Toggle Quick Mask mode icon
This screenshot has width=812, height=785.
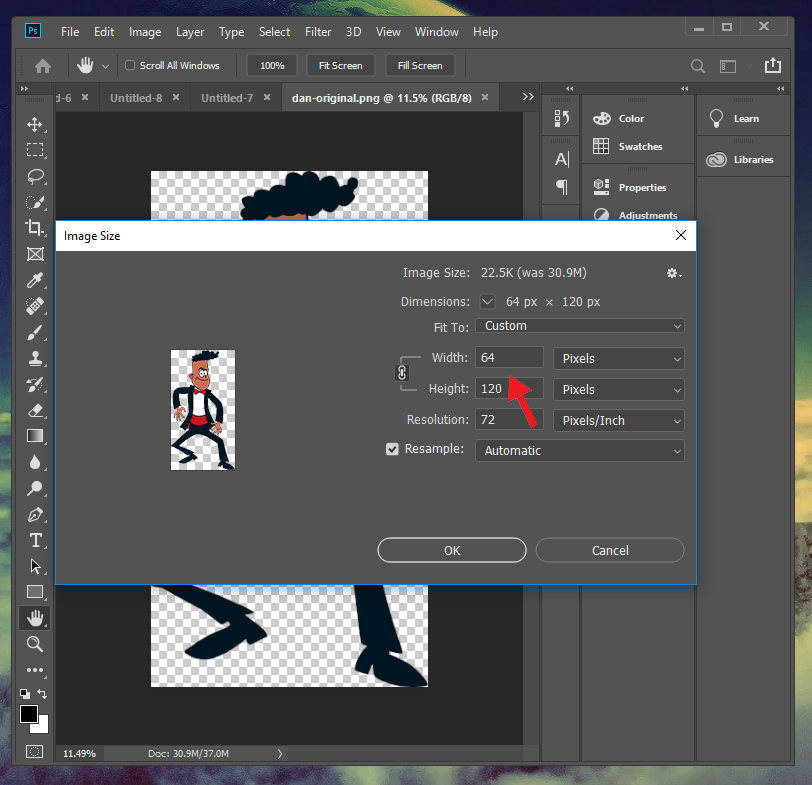pyautogui.click(x=35, y=752)
